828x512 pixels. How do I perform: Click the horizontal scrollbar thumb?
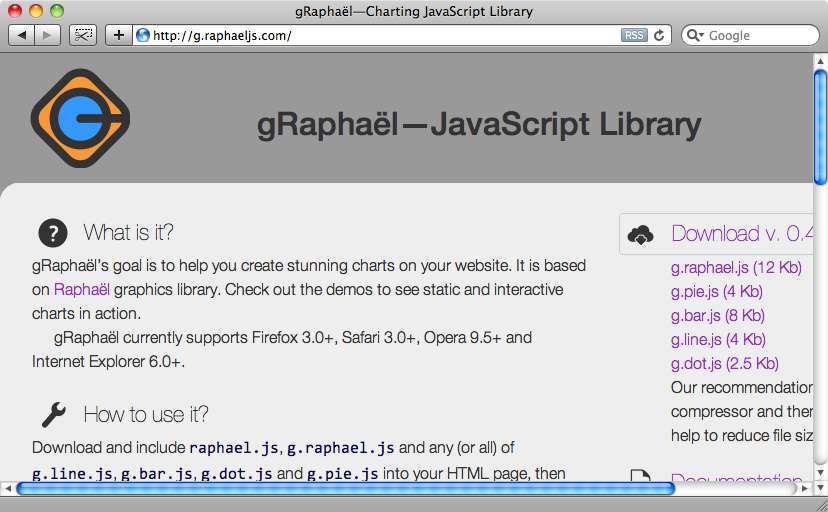tap(346, 488)
